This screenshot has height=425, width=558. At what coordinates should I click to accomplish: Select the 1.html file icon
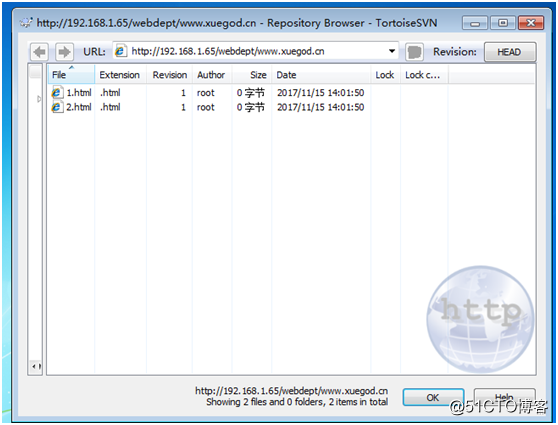tap(57, 93)
